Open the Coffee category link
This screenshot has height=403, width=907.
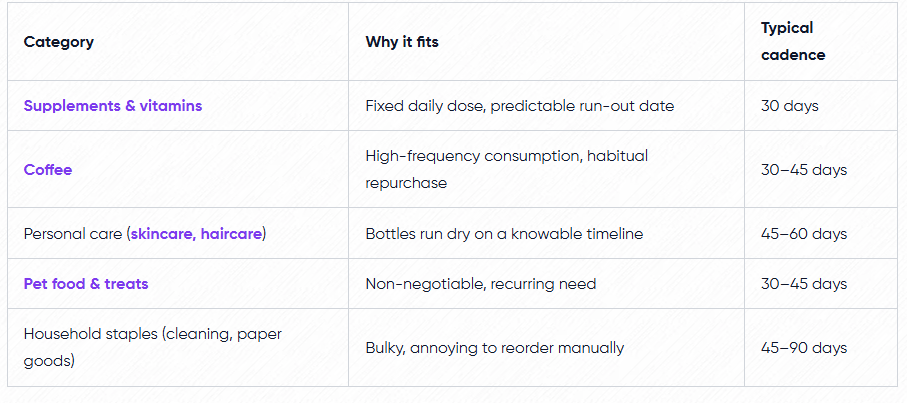click(x=48, y=169)
